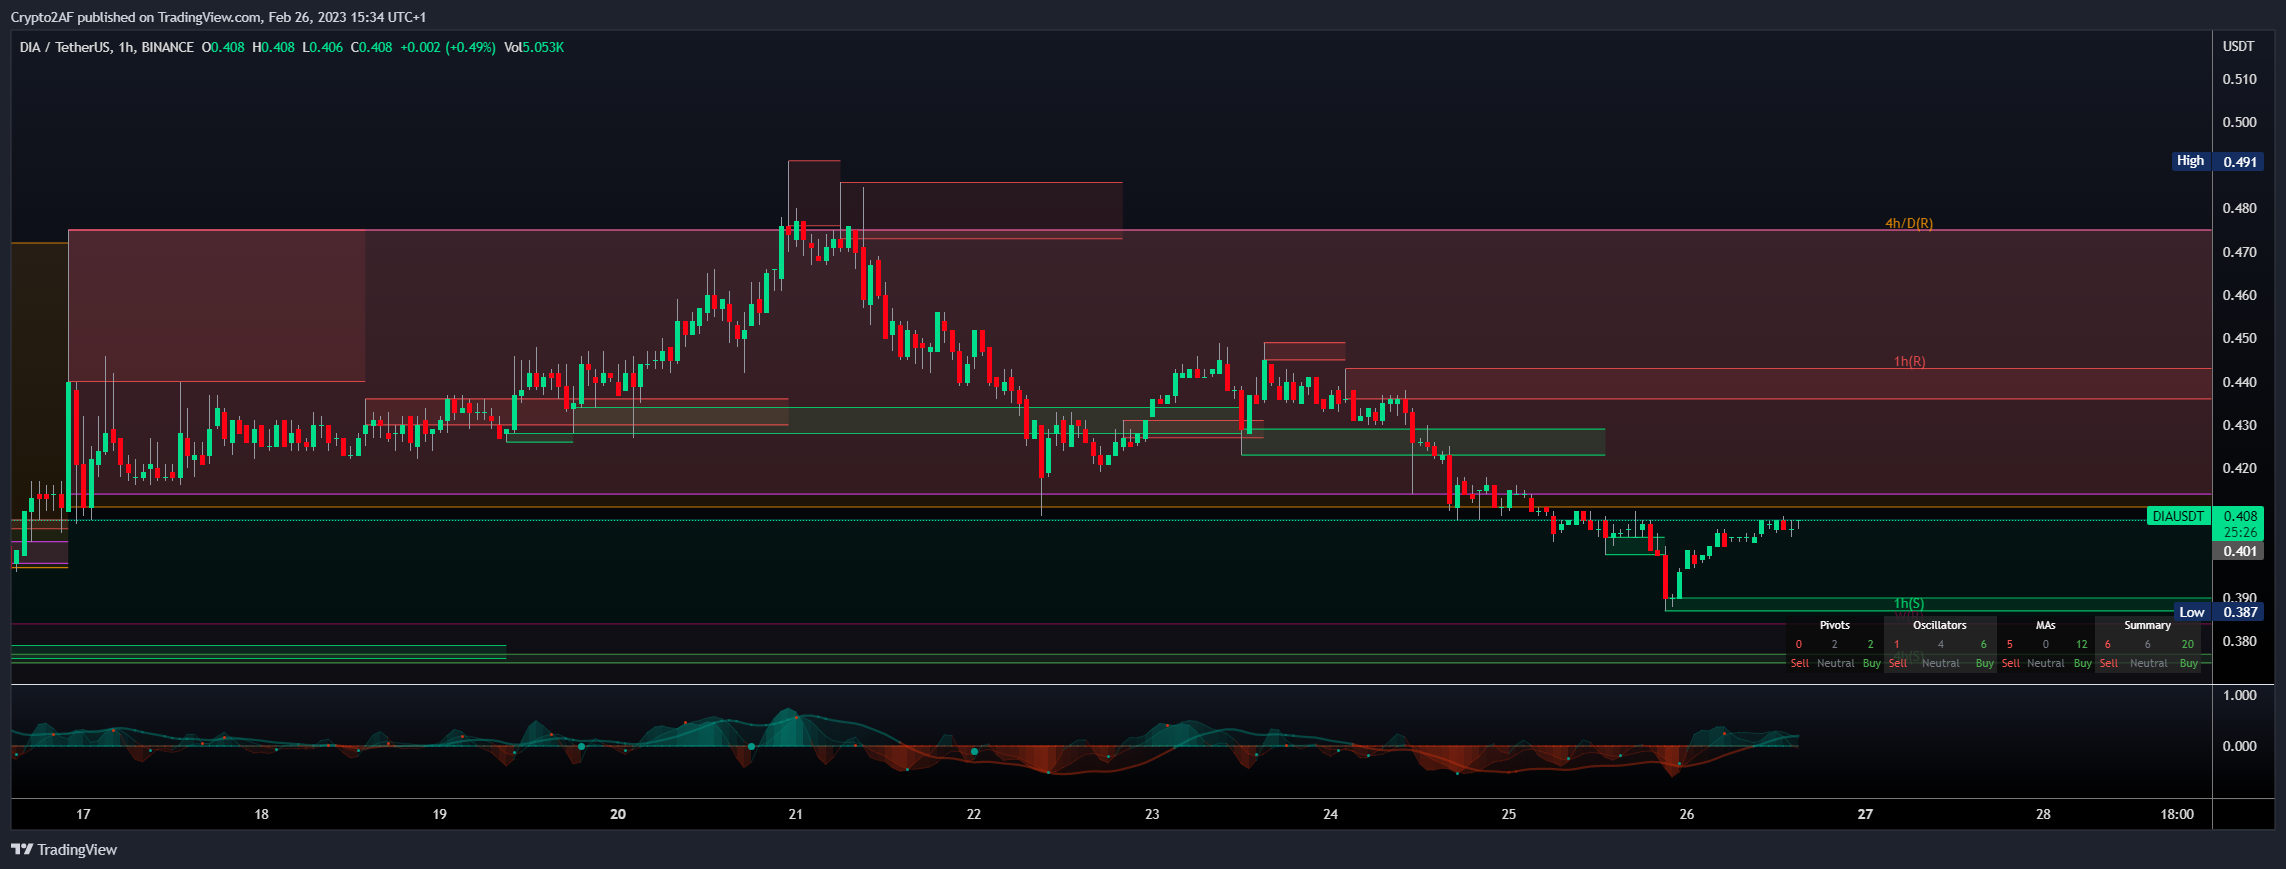2286x869 pixels.
Task: Click the 1.000 indicator scale value
Action: tap(2239, 695)
